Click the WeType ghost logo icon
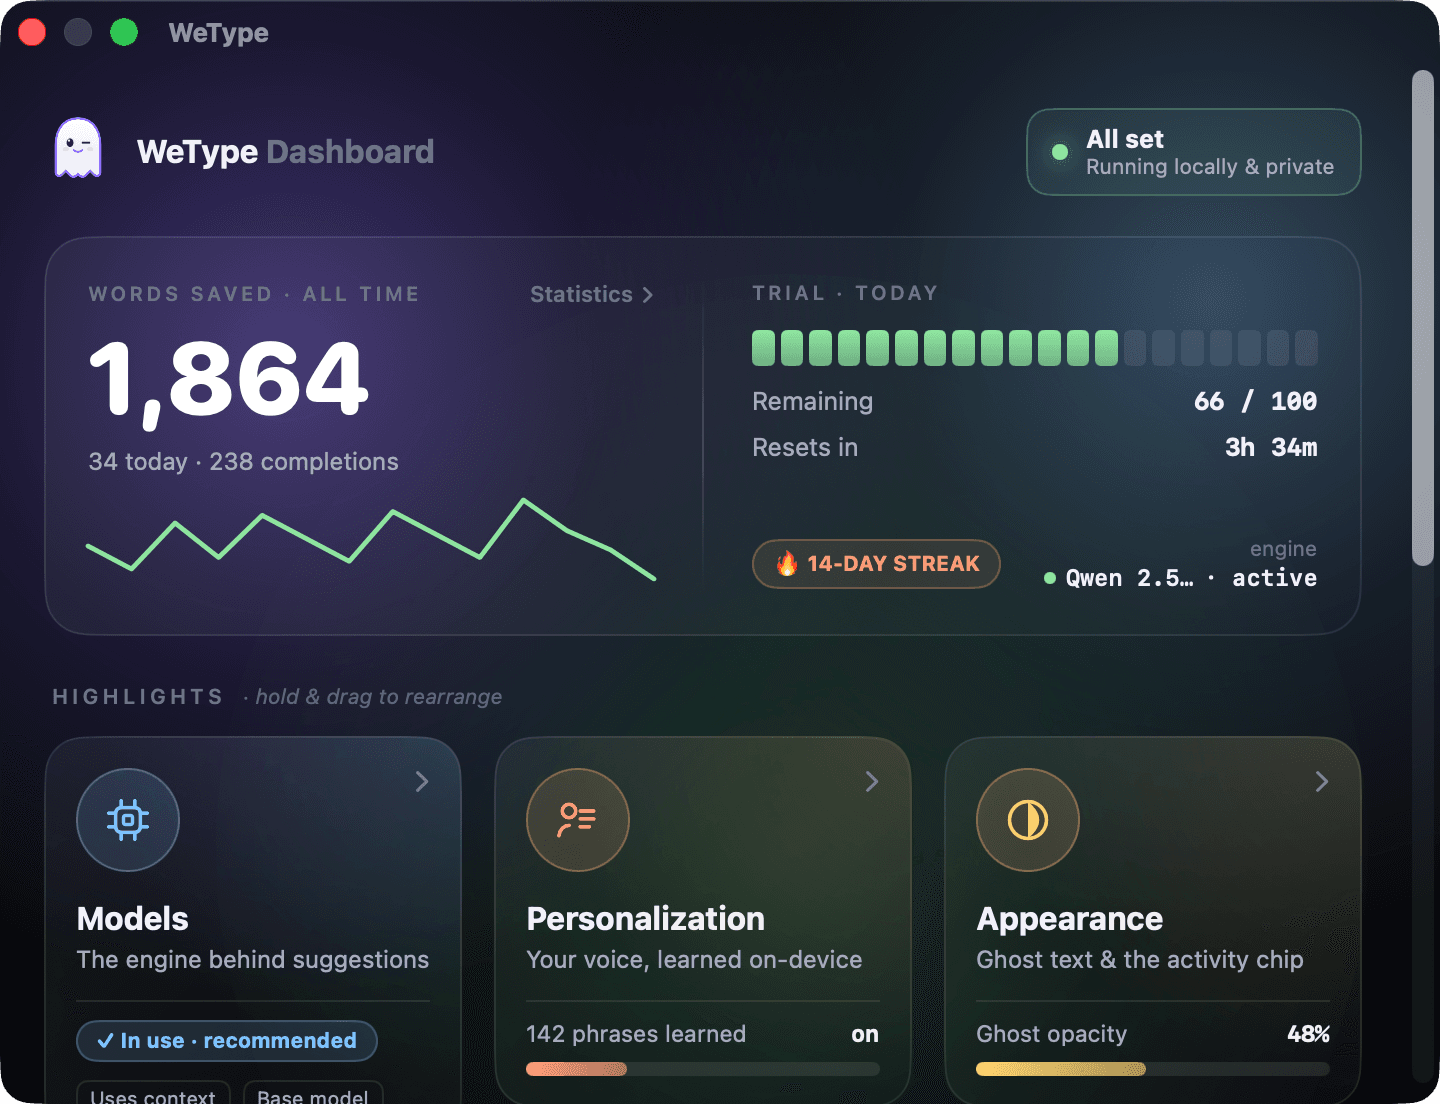 point(78,148)
